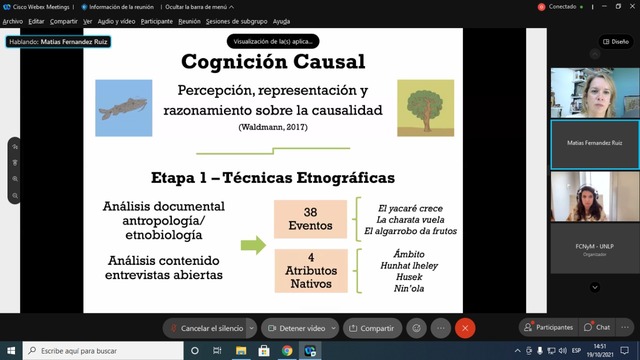
Task: Expand video options arrow beside Detener vídeo
Action: 334,328
